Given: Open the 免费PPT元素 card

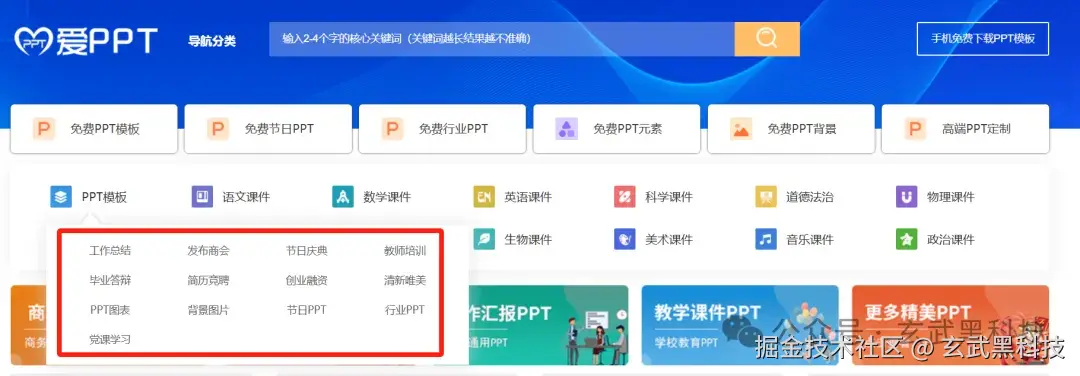Looking at the screenshot, I should coord(616,129).
